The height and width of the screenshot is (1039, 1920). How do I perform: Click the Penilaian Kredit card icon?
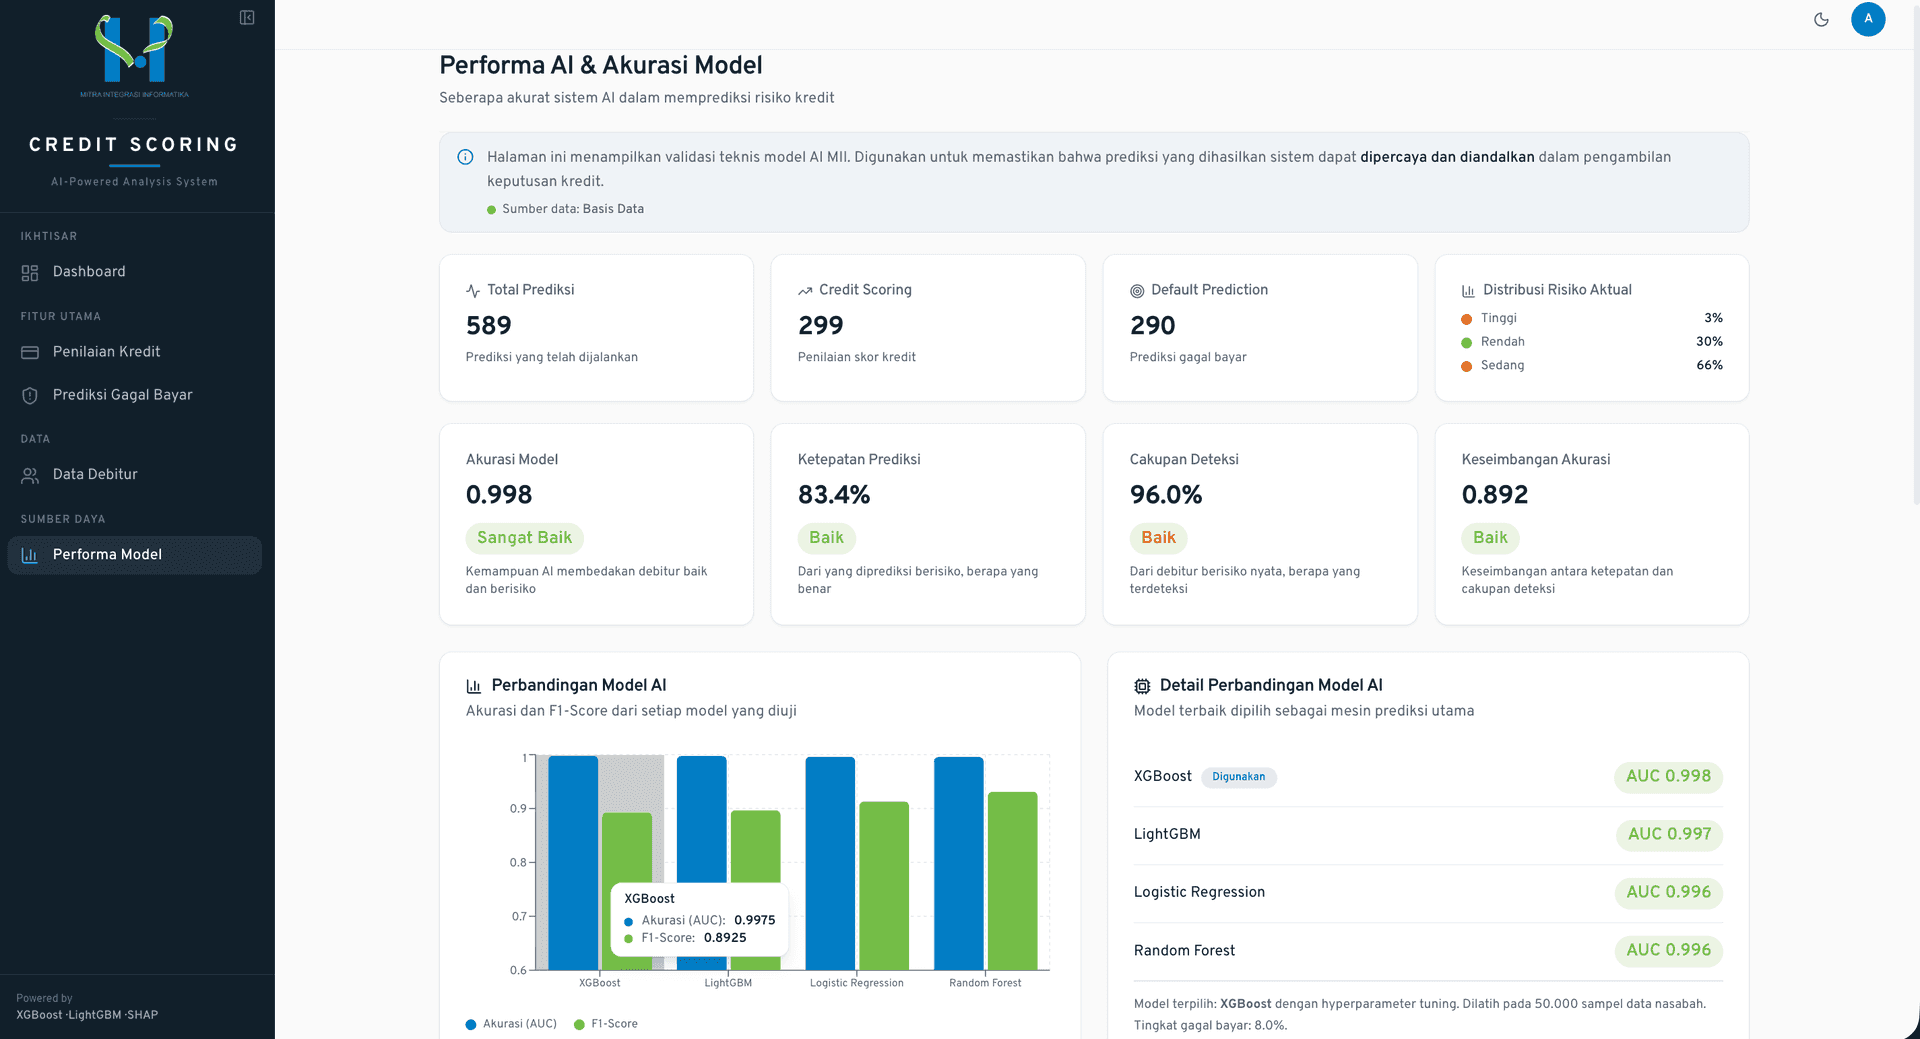tap(30, 352)
